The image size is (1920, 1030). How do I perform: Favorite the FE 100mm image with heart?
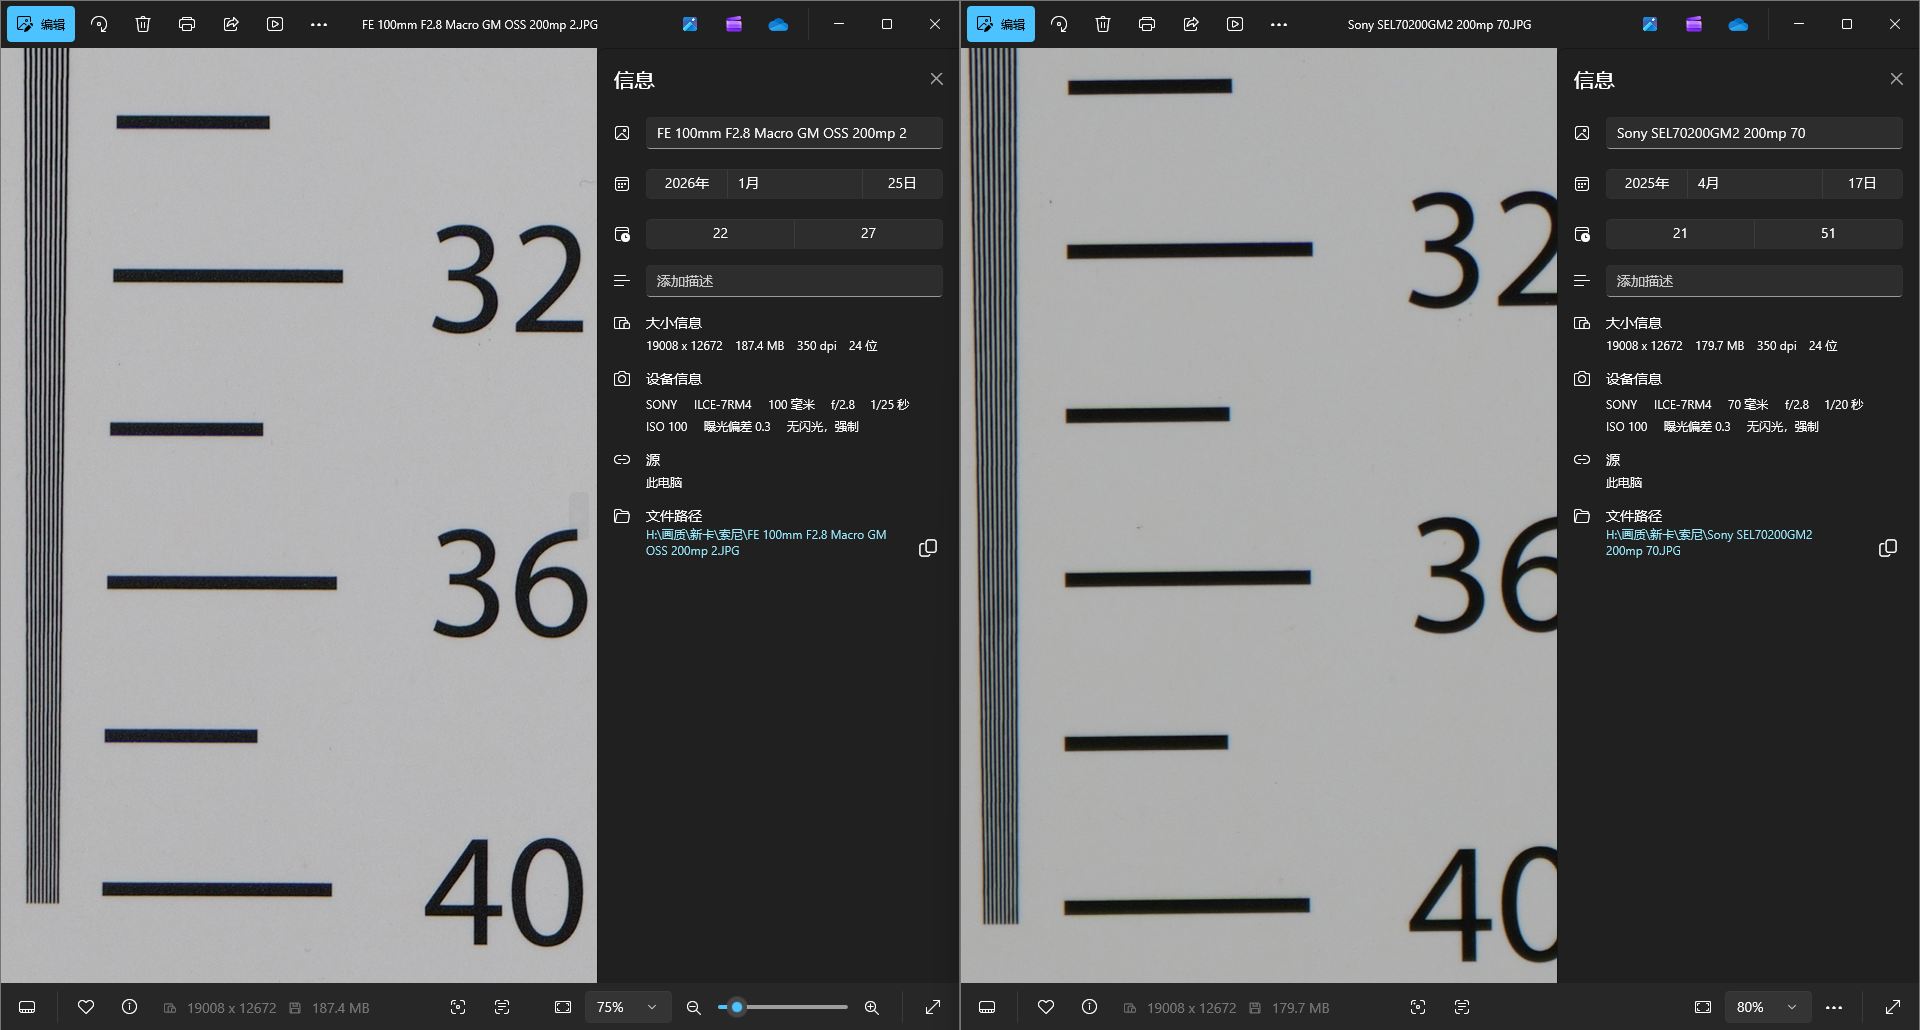tap(86, 1007)
